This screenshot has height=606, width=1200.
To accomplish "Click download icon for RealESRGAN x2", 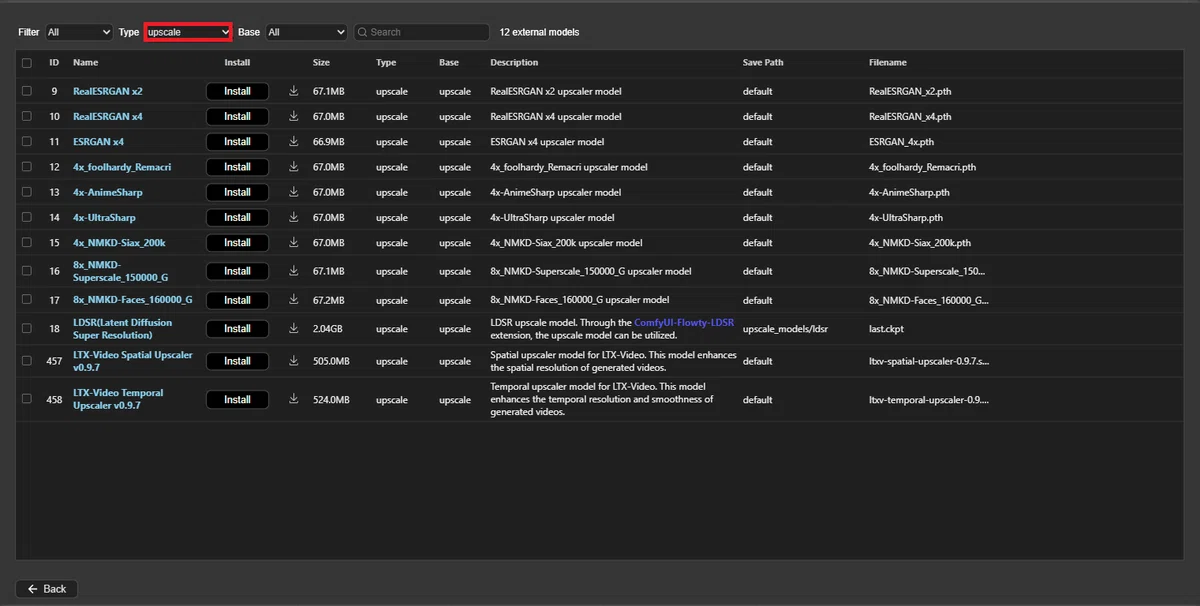I will (x=294, y=91).
